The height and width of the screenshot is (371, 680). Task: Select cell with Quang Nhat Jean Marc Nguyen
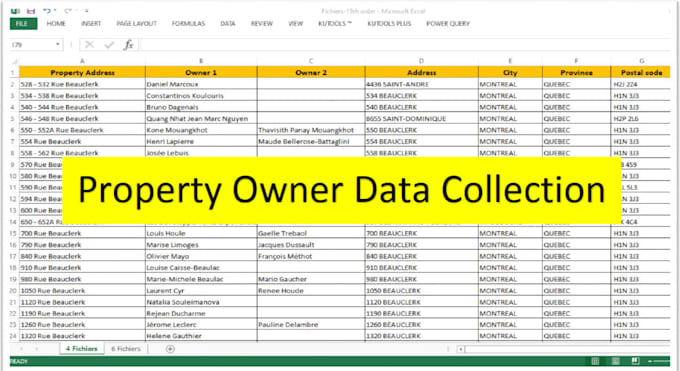click(x=201, y=118)
